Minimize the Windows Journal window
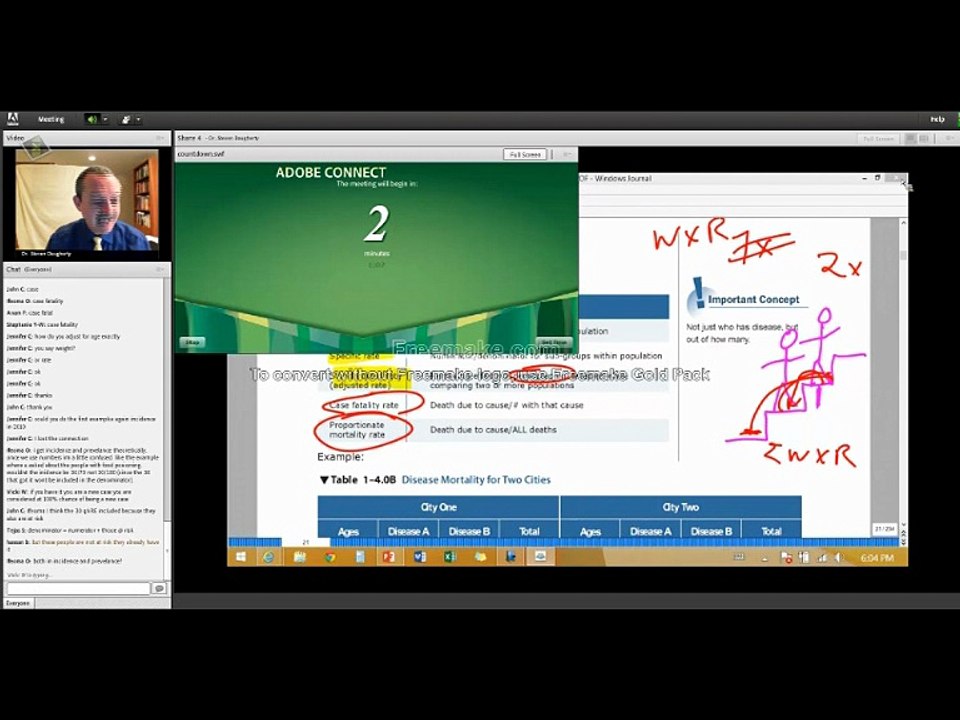Screen dimensions: 960x720 coord(864,178)
